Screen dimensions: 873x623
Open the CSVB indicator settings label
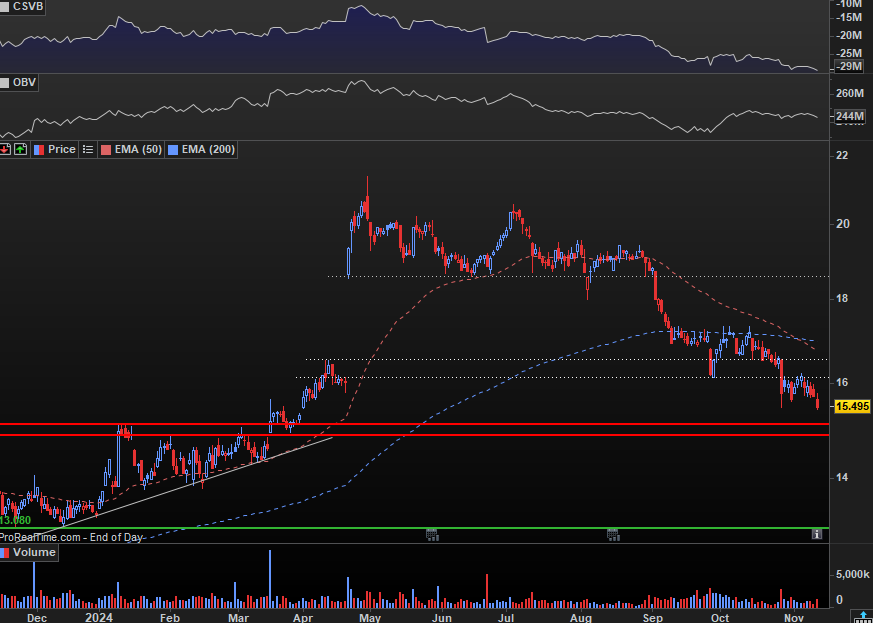[26, 5]
